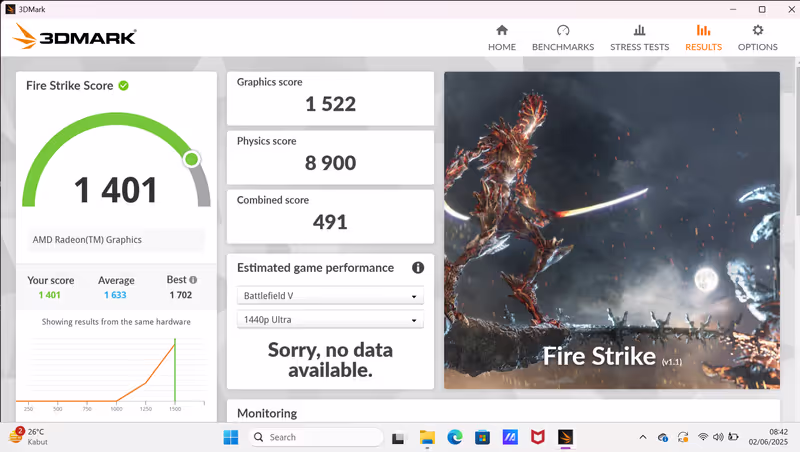Open the HOME tab icon
This screenshot has width=800, height=452.
pyautogui.click(x=502, y=31)
